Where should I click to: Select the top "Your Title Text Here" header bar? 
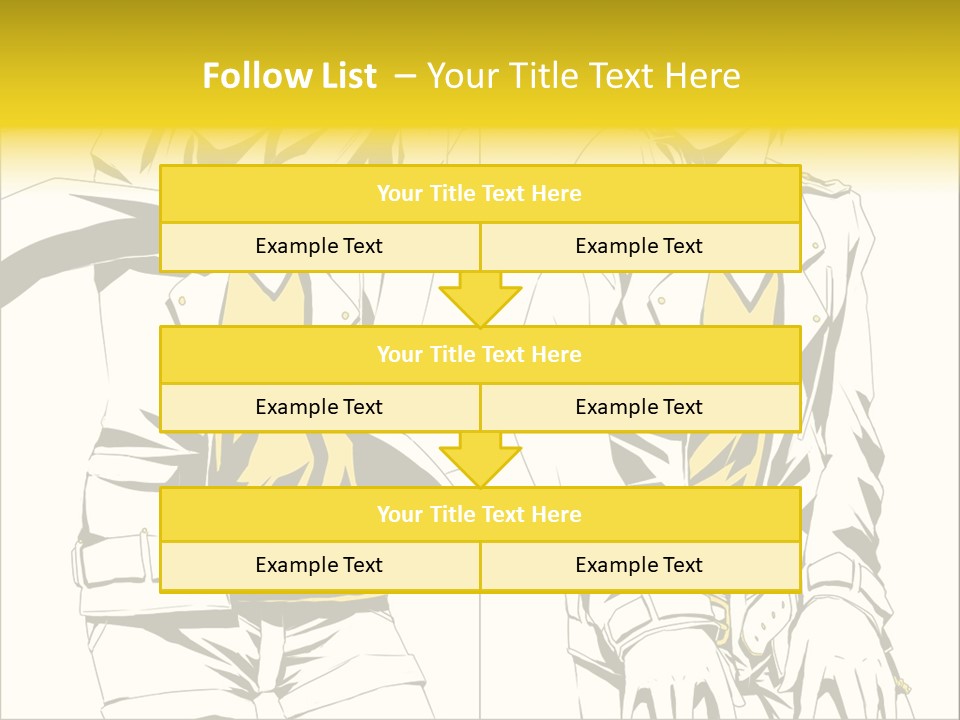480,194
